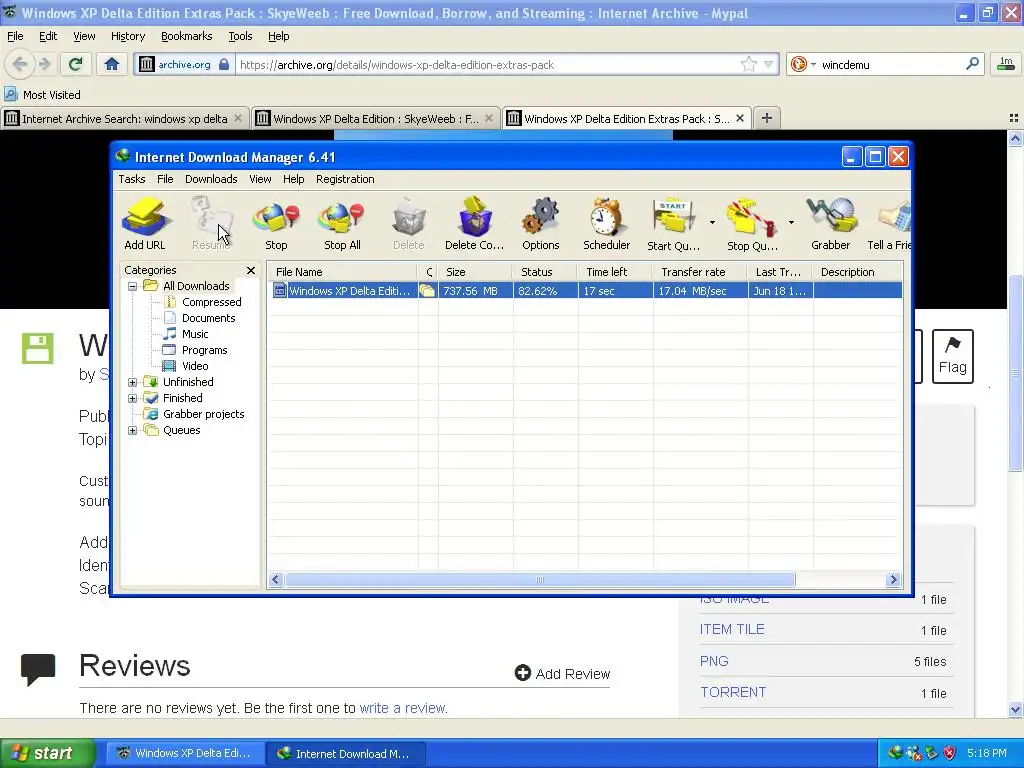Click the Tell a Friend icon
Viewport: 1024px width, 768px height.
[x=889, y=223]
